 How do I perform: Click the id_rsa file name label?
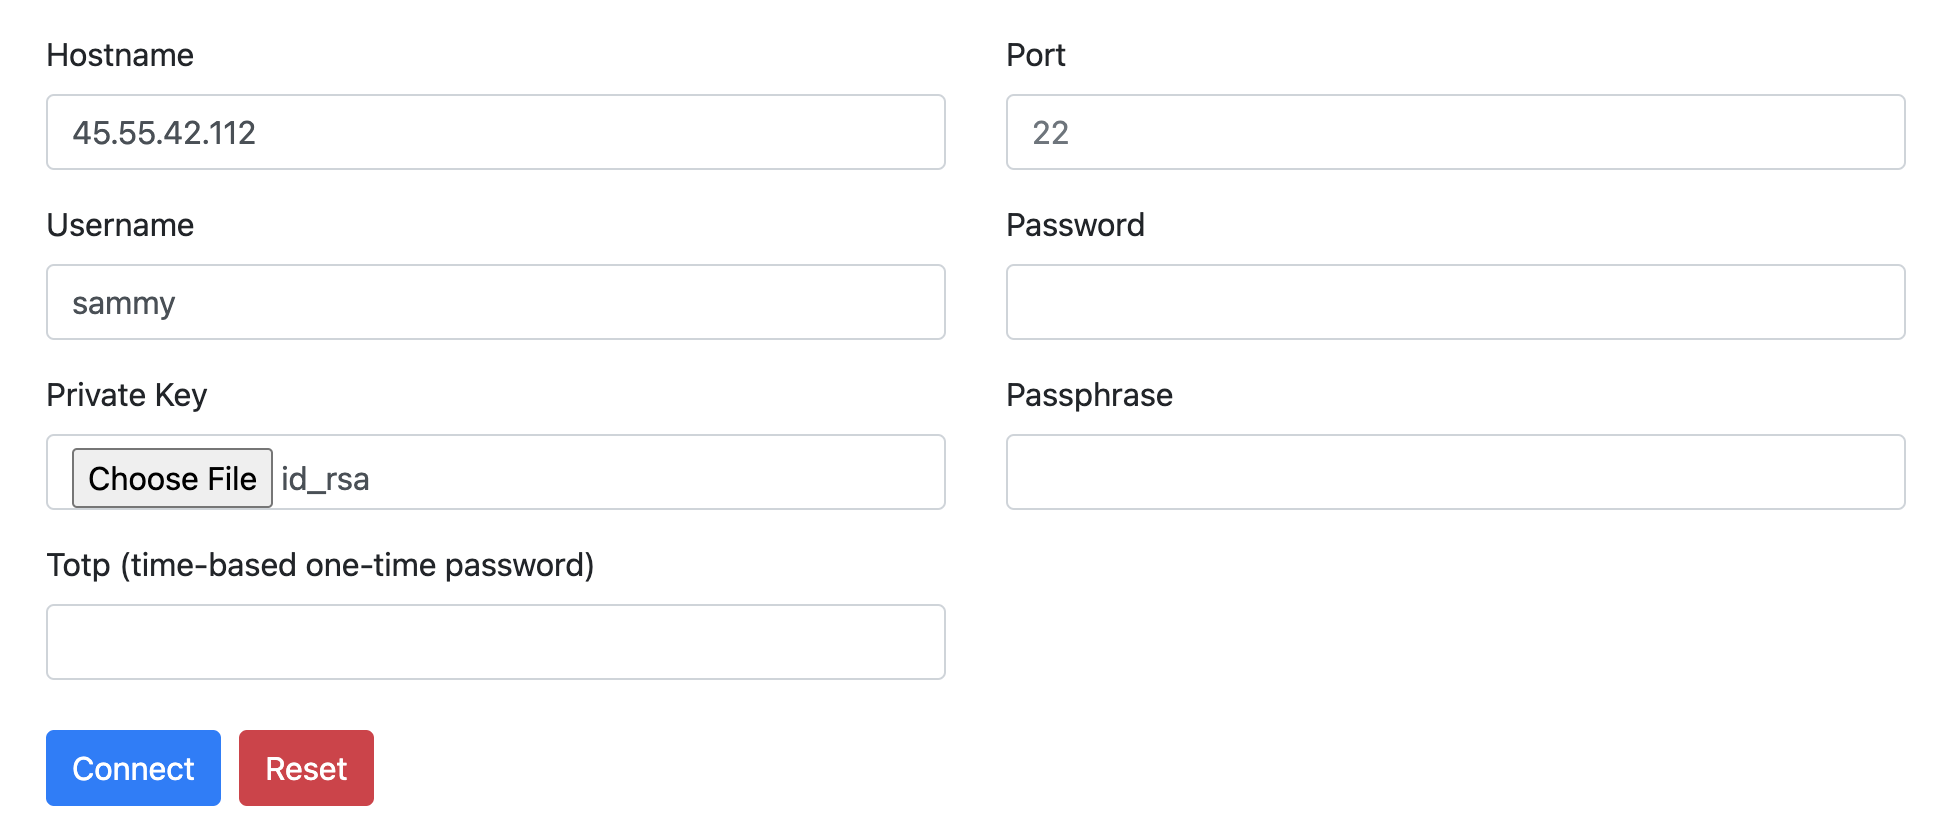tap(325, 479)
